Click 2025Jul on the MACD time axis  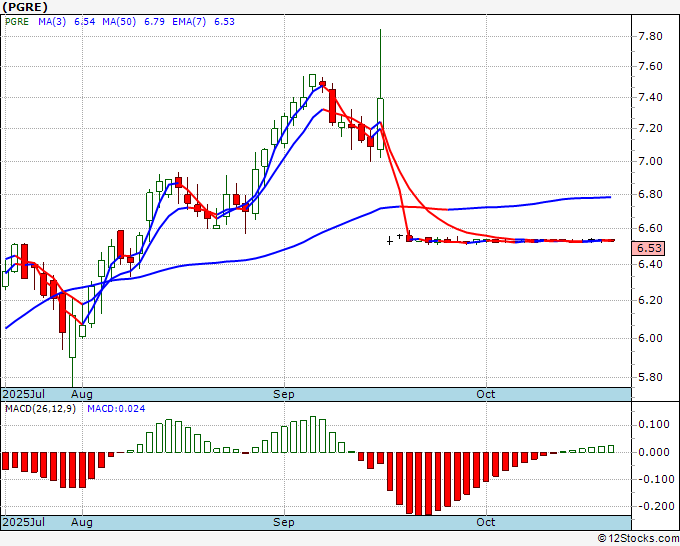tap(24, 522)
